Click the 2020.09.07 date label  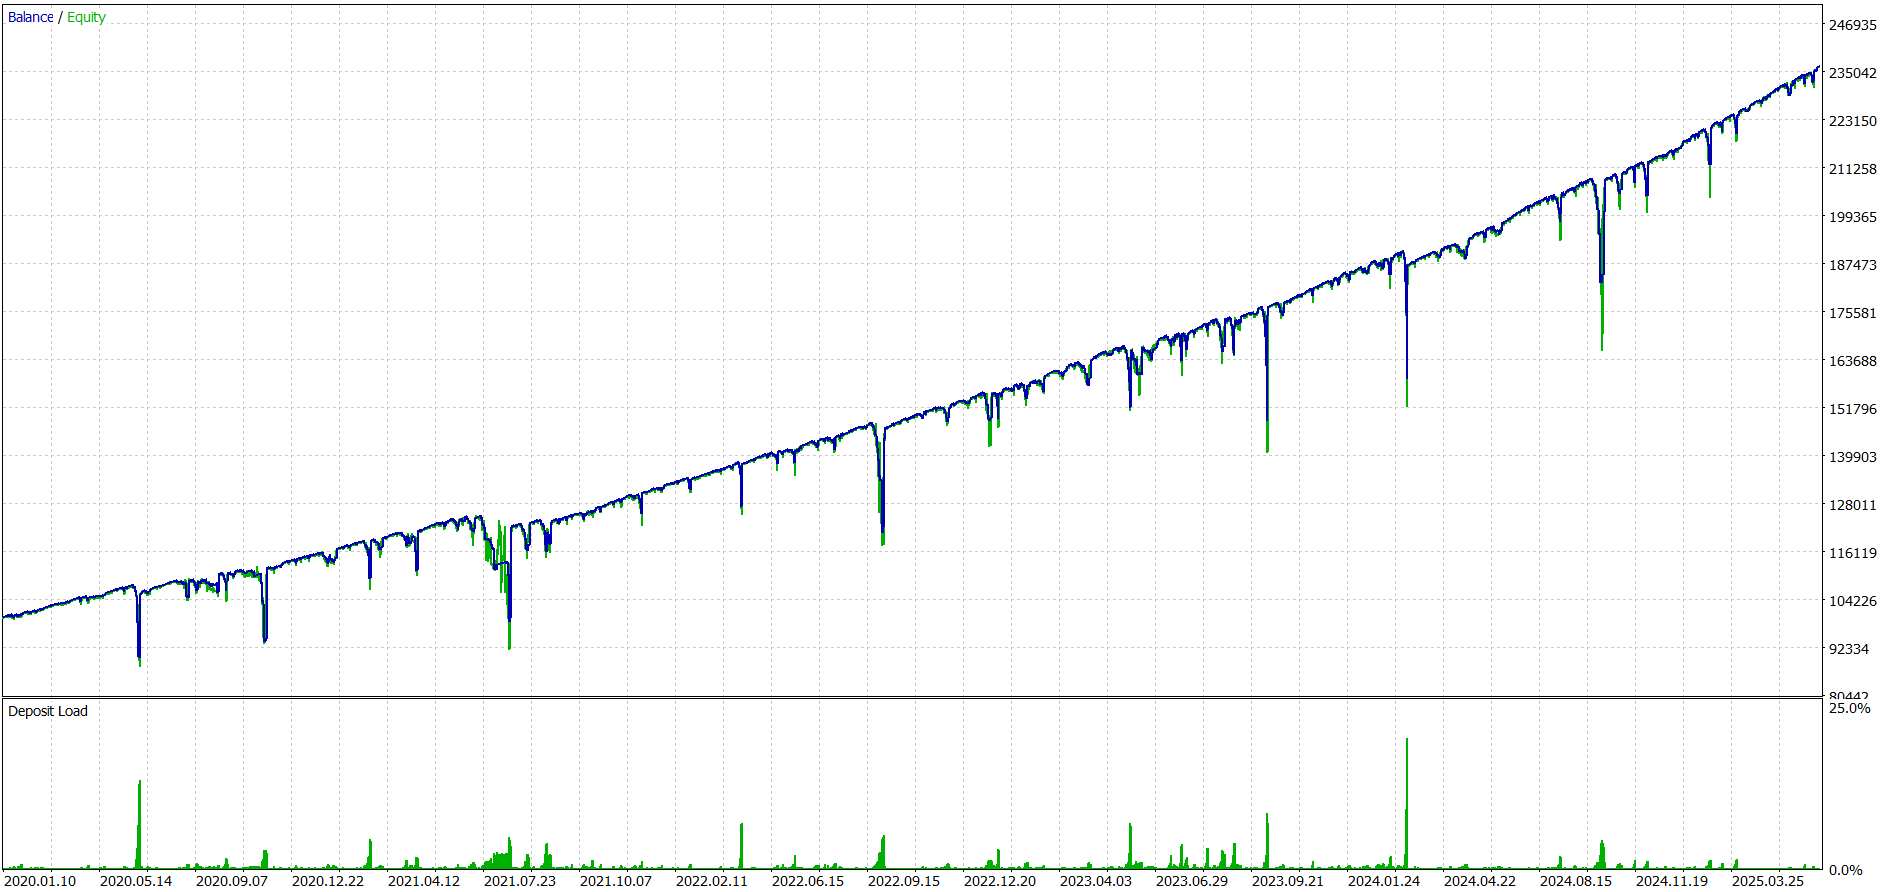tap(232, 881)
